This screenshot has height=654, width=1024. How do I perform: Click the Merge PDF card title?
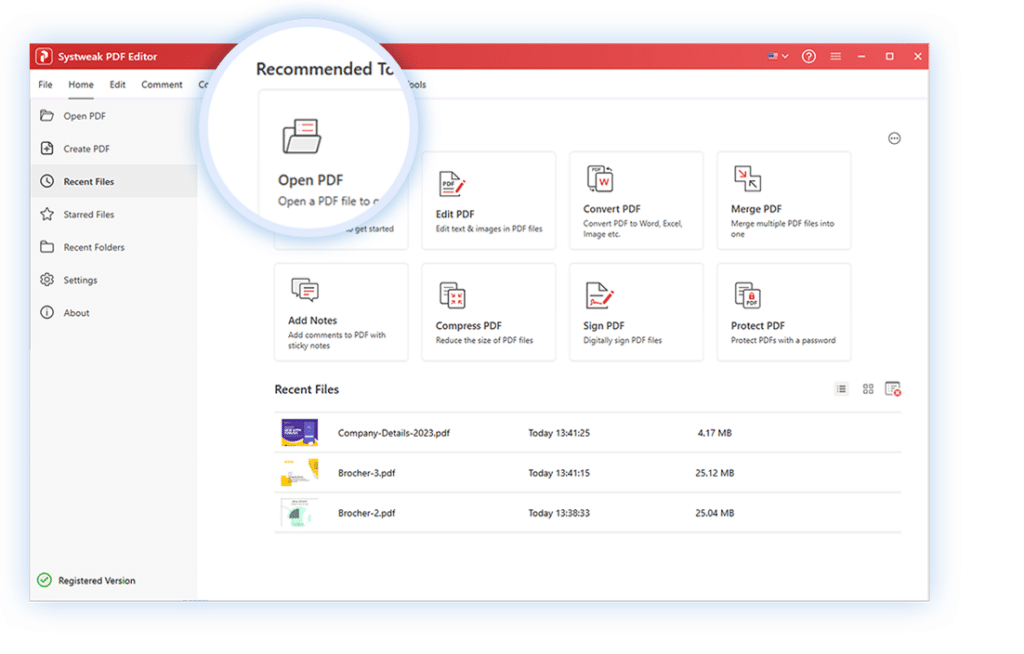tap(756, 209)
